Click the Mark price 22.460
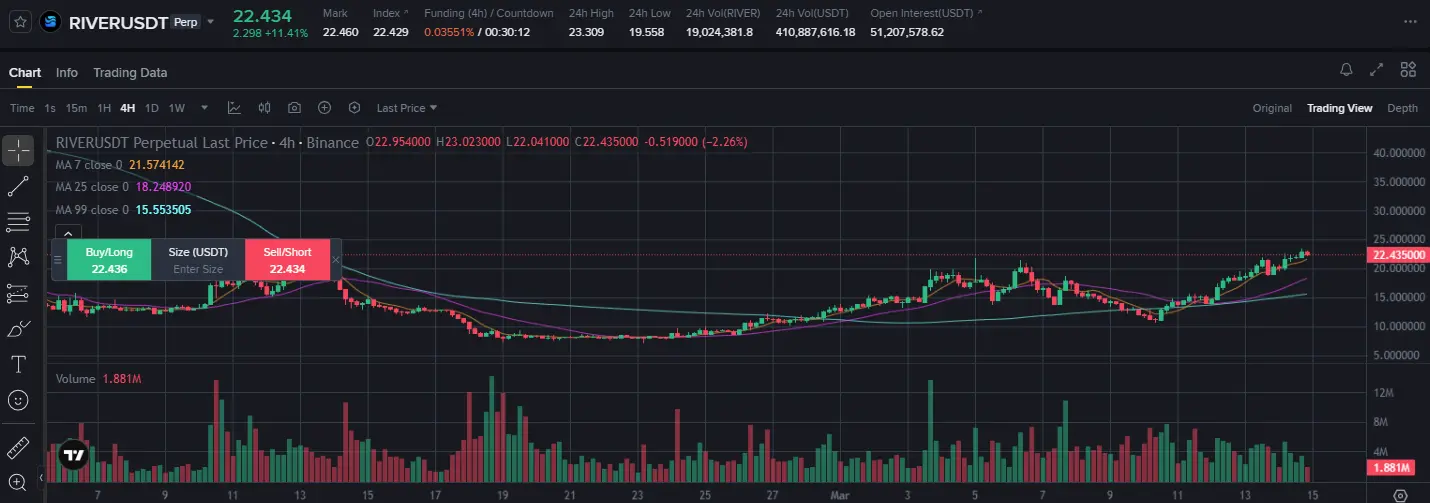Screen dimensions: 1430x503 pyautogui.click(x=340, y=32)
